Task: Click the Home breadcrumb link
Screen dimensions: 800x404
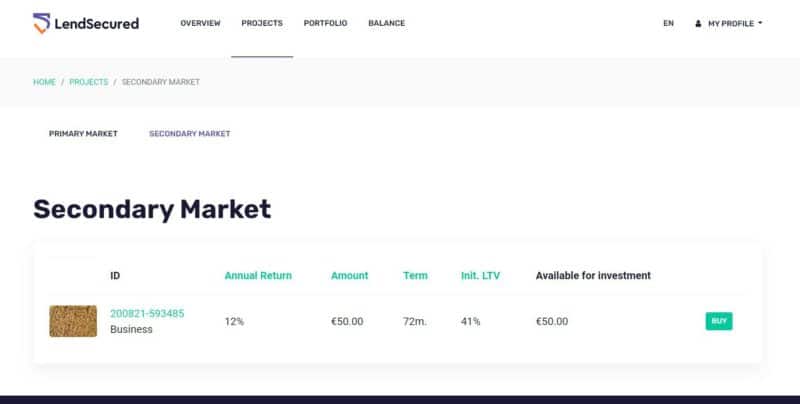Action: pyautogui.click(x=44, y=82)
